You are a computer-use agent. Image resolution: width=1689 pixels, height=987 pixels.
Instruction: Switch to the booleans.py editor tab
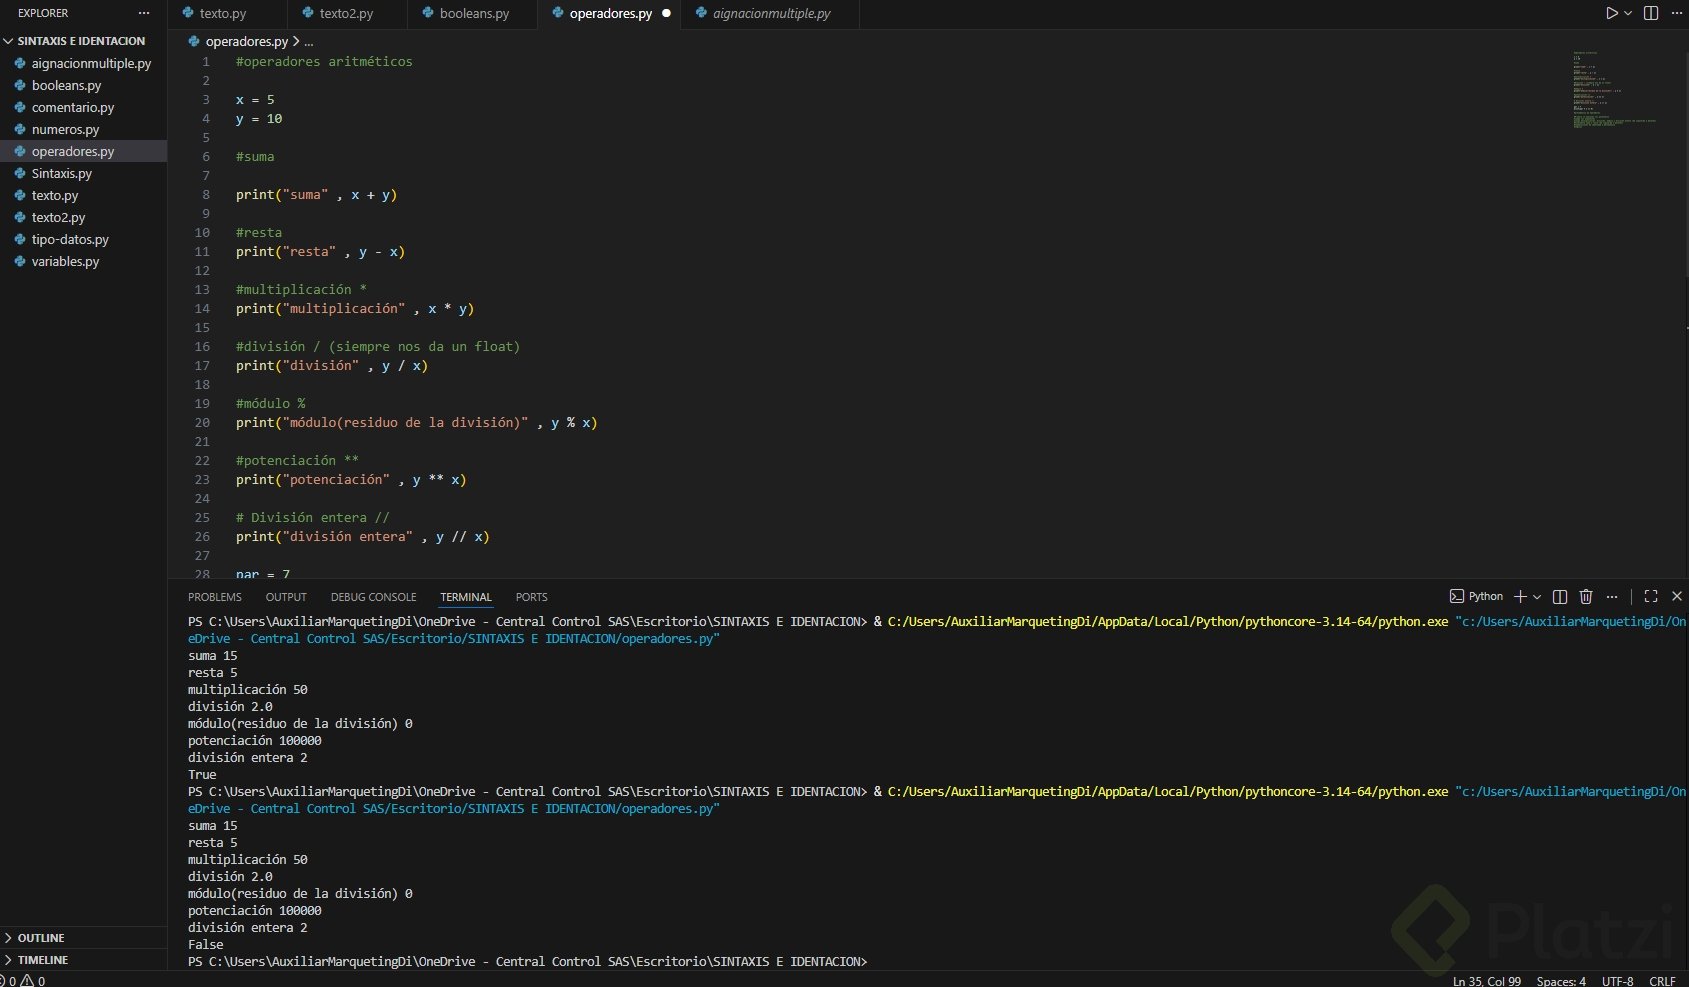point(474,14)
